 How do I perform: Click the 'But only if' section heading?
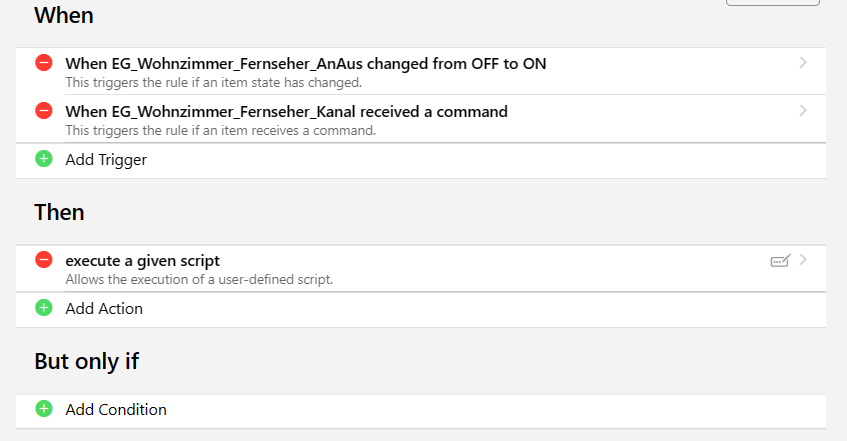tap(86, 361)
